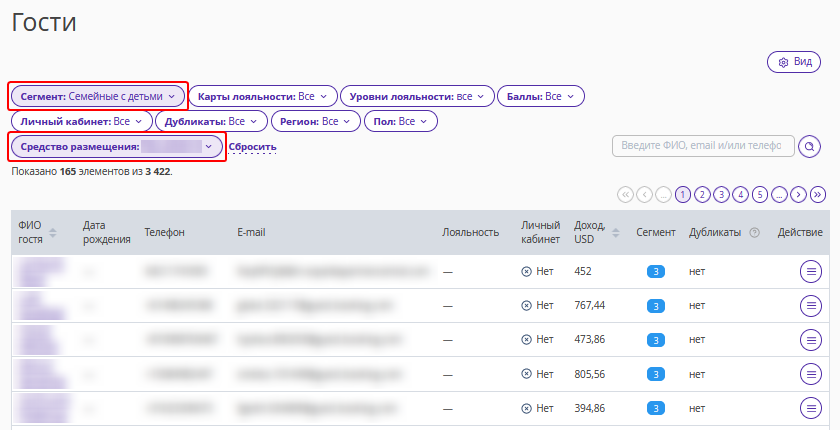Image resolution: width=840 pixels, height=430 pixels.
Task: Open the Личный кабинет filter dropdown
Action: coord(82,121)
